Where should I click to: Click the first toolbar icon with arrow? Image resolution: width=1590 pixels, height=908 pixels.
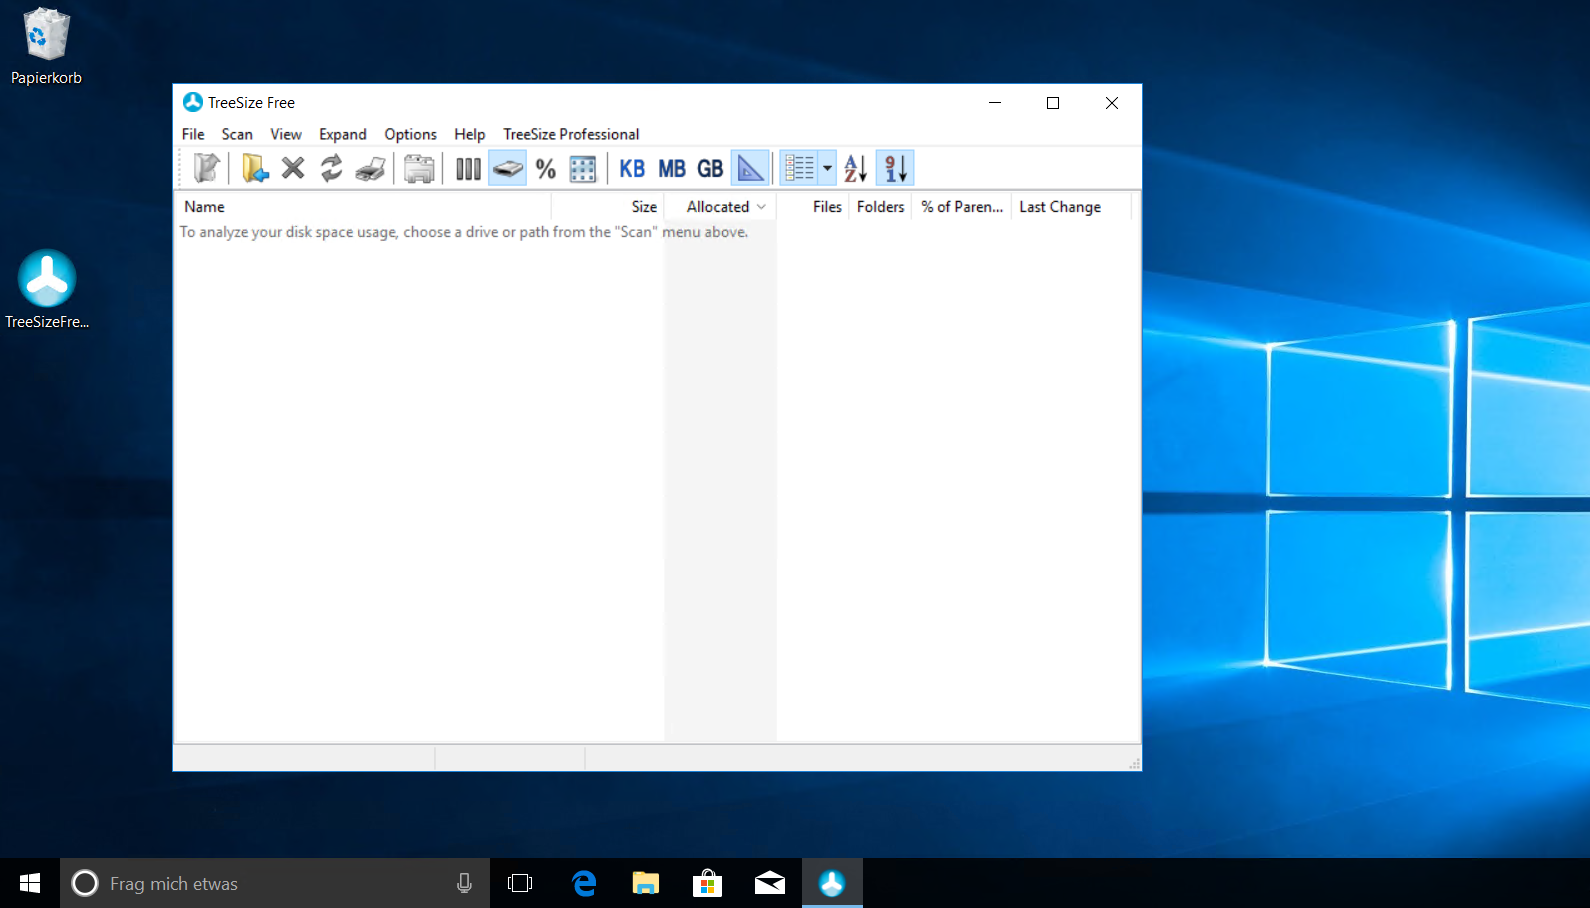[206, 168]
